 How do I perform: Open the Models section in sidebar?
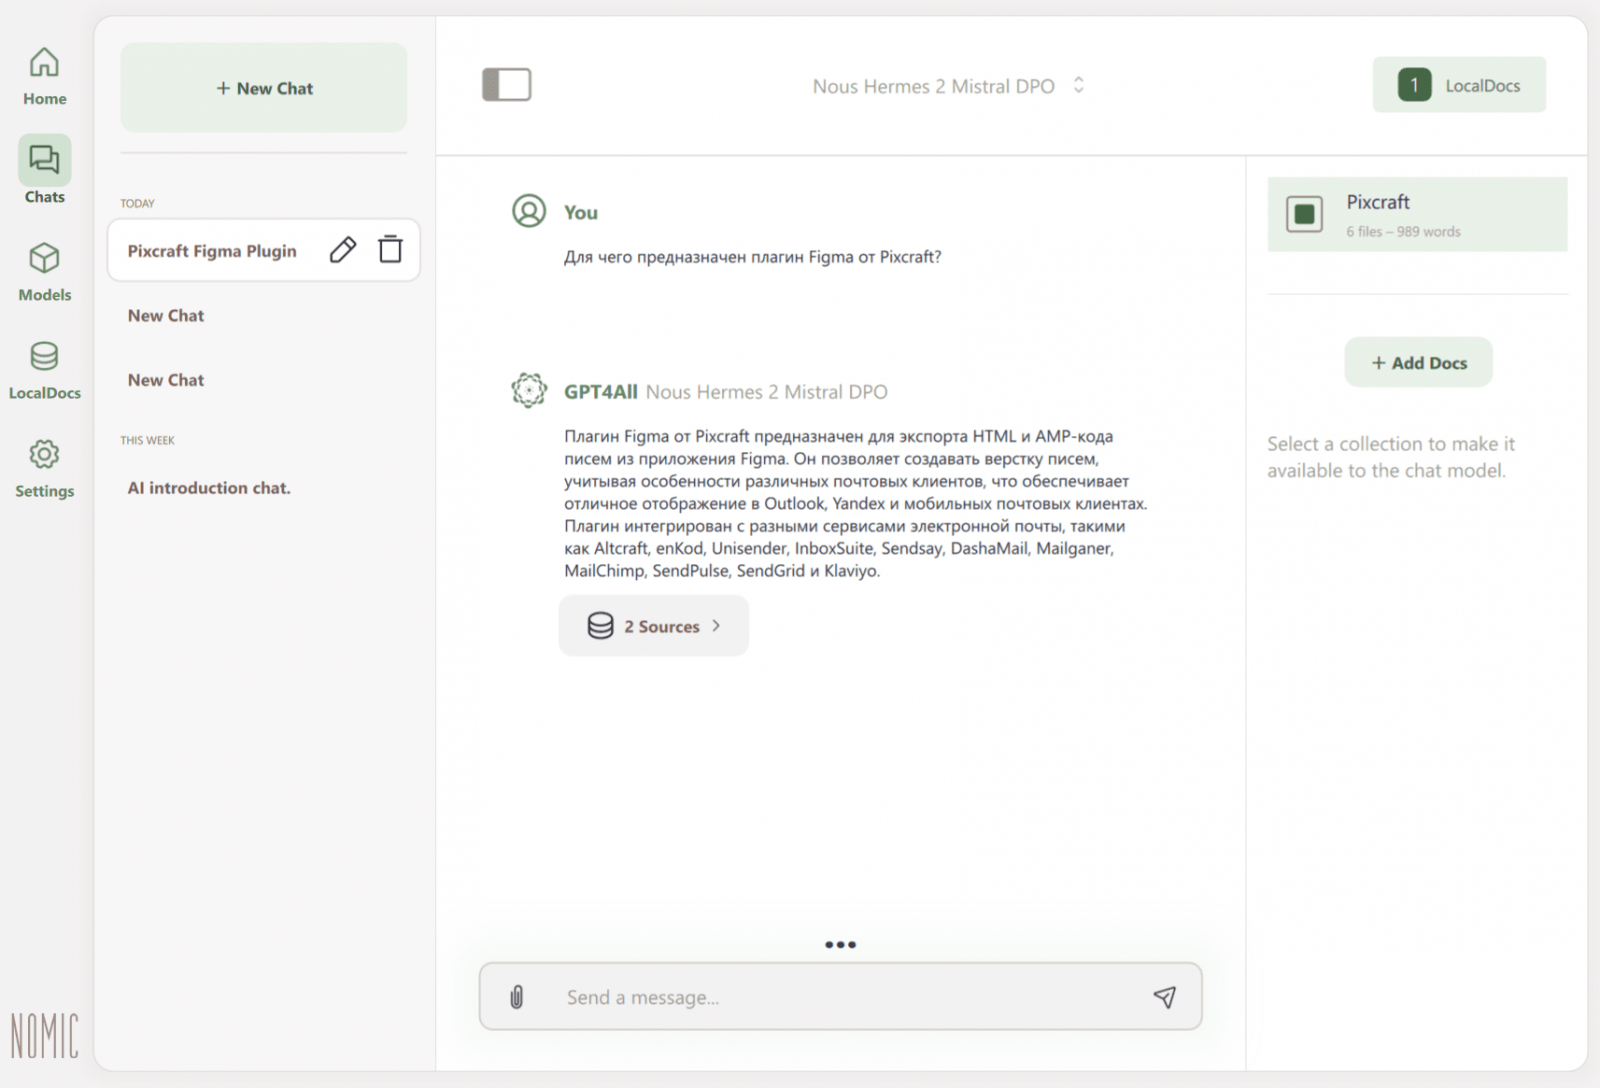44,272
